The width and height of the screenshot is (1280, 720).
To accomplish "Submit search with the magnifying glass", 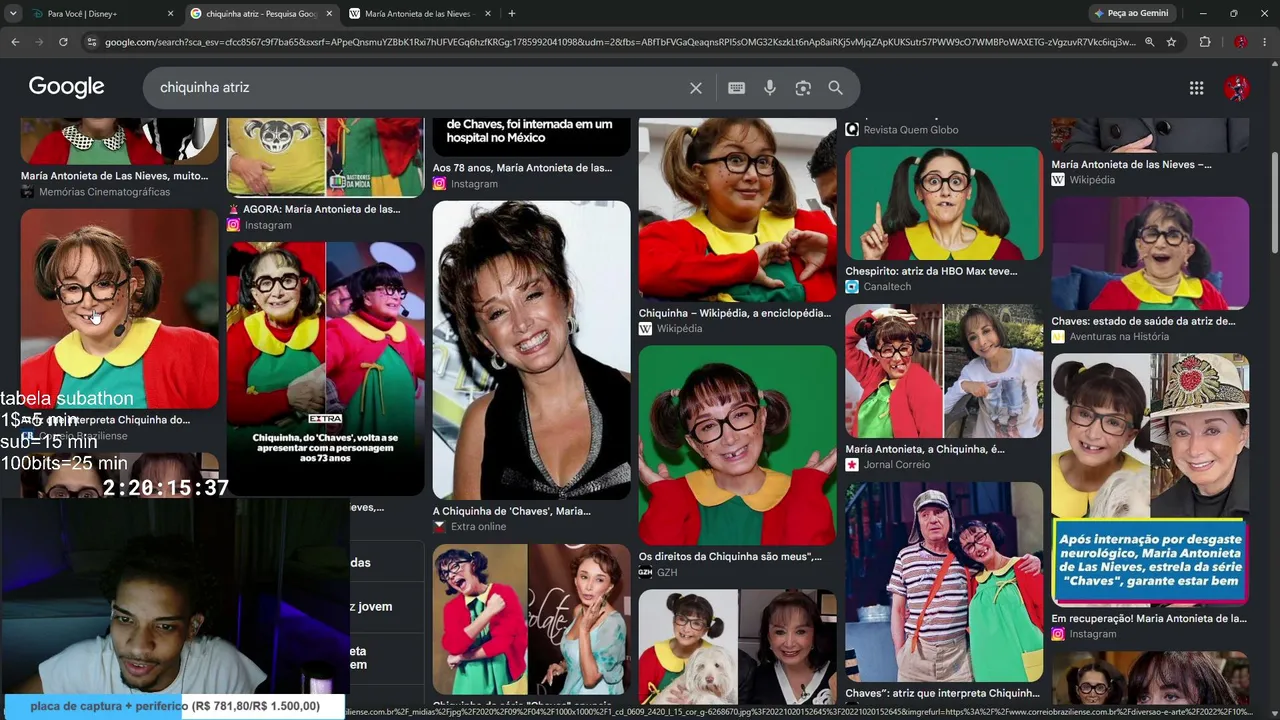I will tap(836, 88).
